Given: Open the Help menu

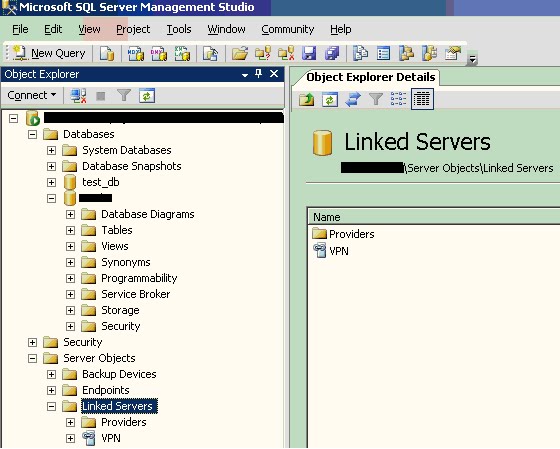Looking at the screenshot, I should pos(341,29).
